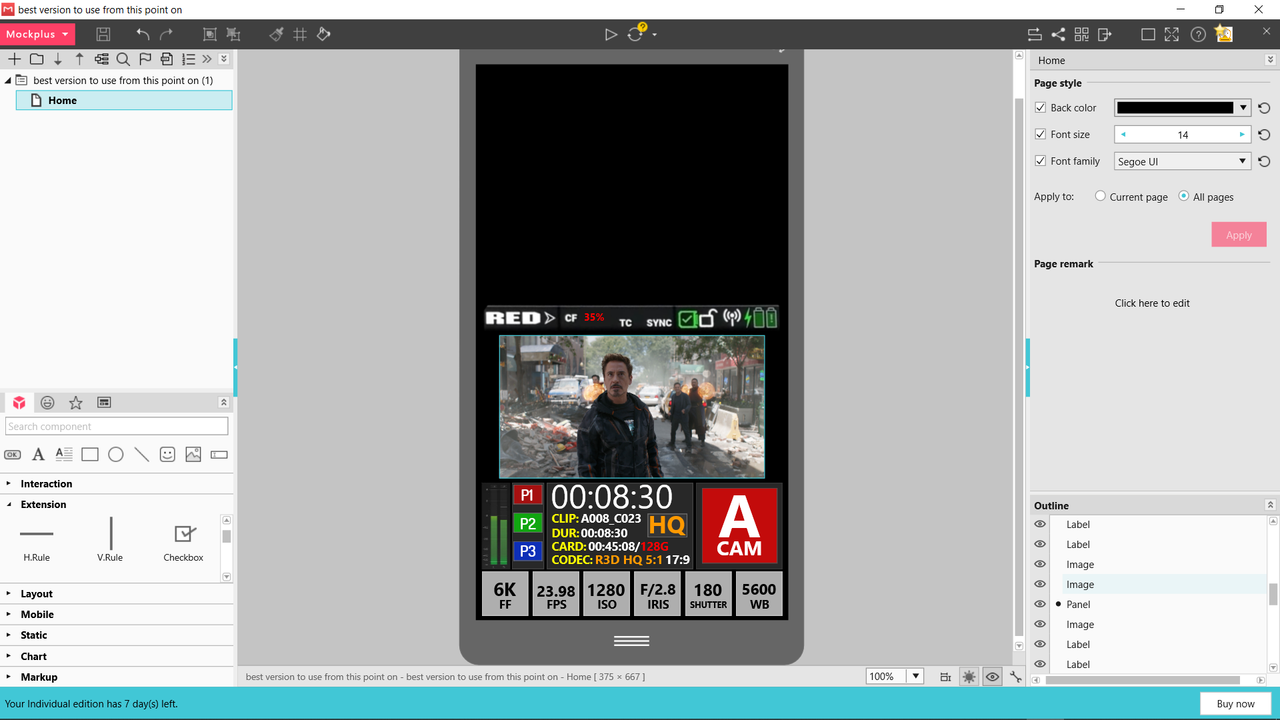This screenshot has width=1280, height=720.
Task: Uncheck the Font size checkbox
Action: click(1040, 134)
